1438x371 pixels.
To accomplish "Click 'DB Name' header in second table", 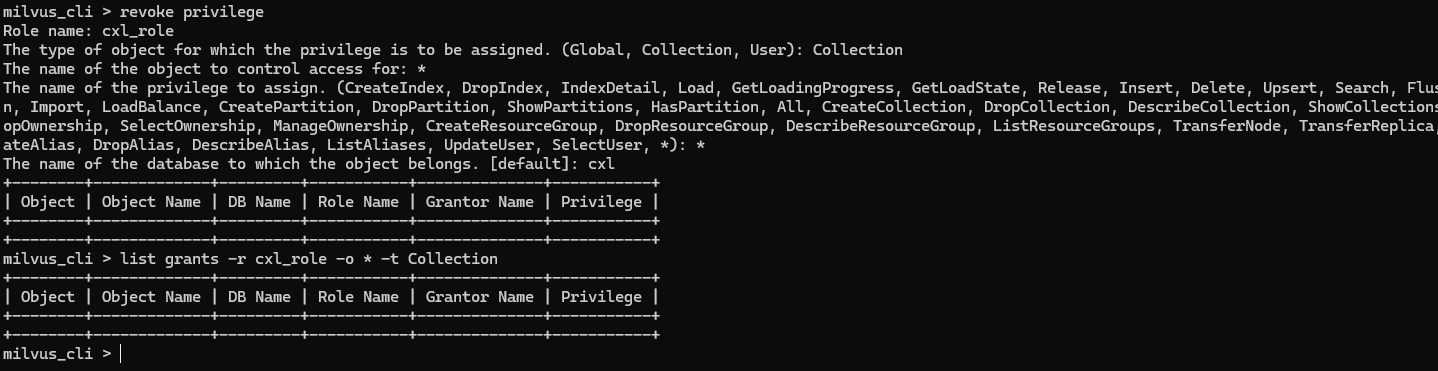I will [259, 297].
